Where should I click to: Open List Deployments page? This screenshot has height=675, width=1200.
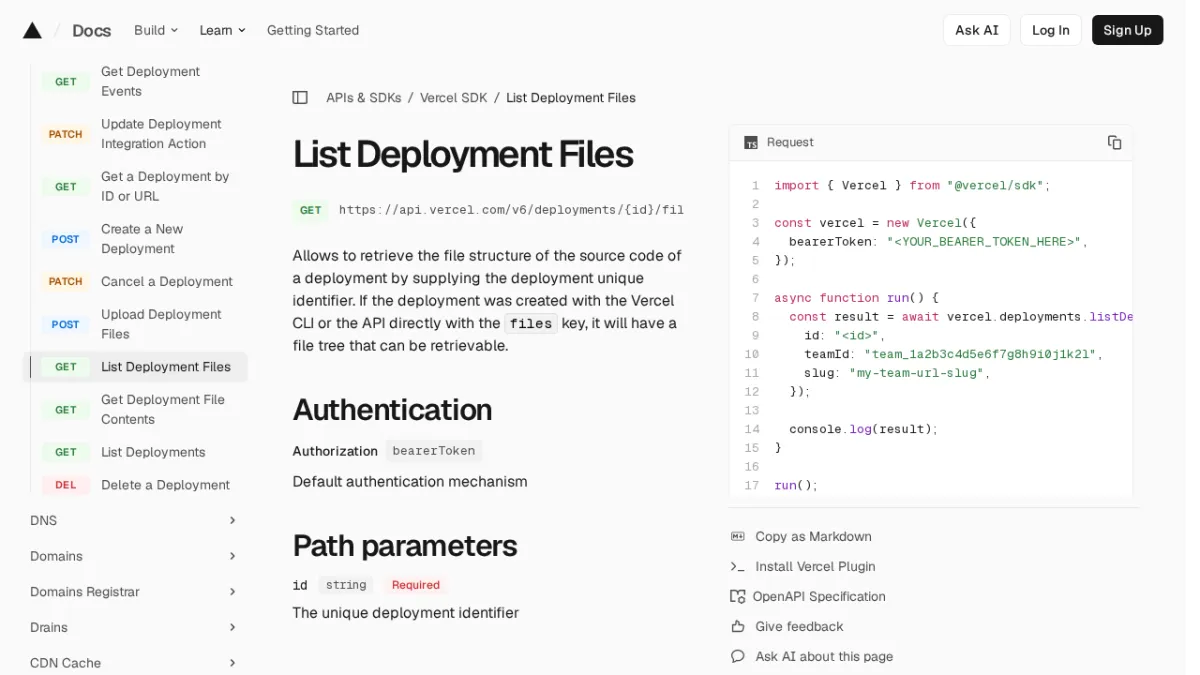pyautogui.click(x=153, y=452)
